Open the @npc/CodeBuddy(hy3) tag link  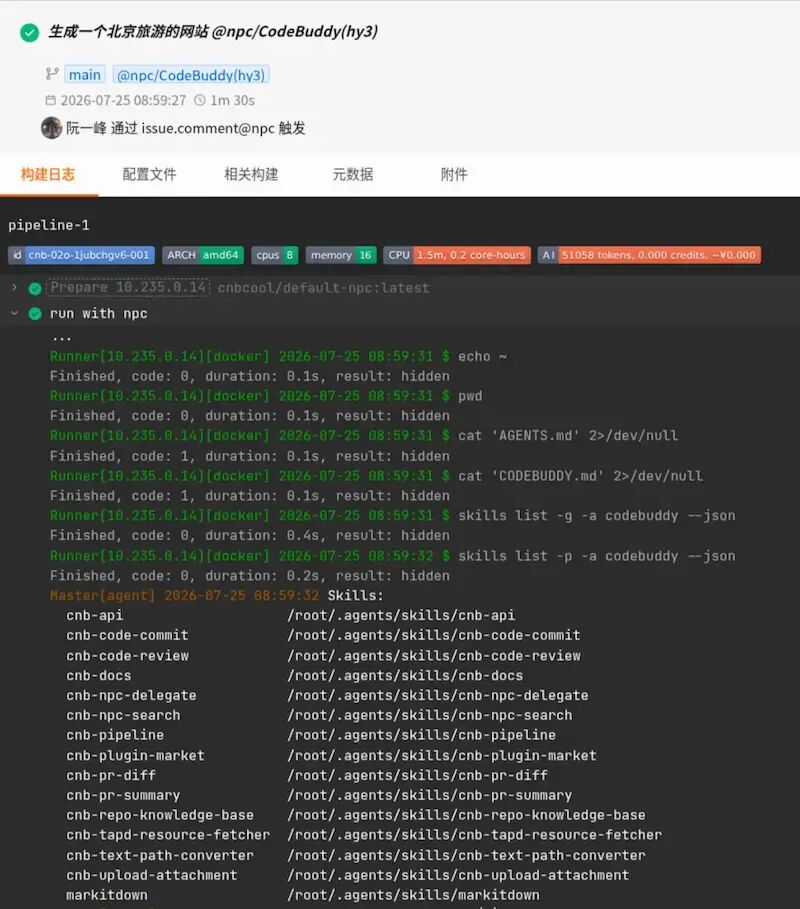pyautogui.click(x=191, y=75)
